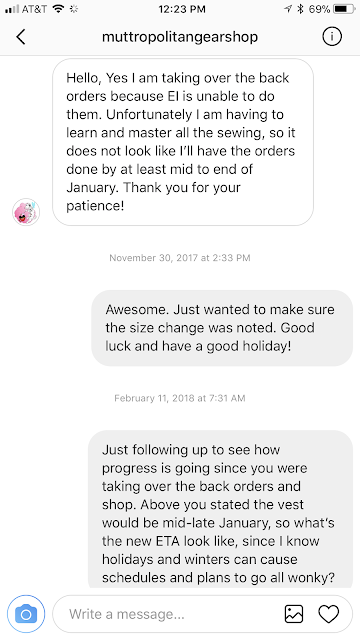Select the 'Hello, Yes I am taking over' message
The height and width of the screenshot is (640, 360).
183,142
